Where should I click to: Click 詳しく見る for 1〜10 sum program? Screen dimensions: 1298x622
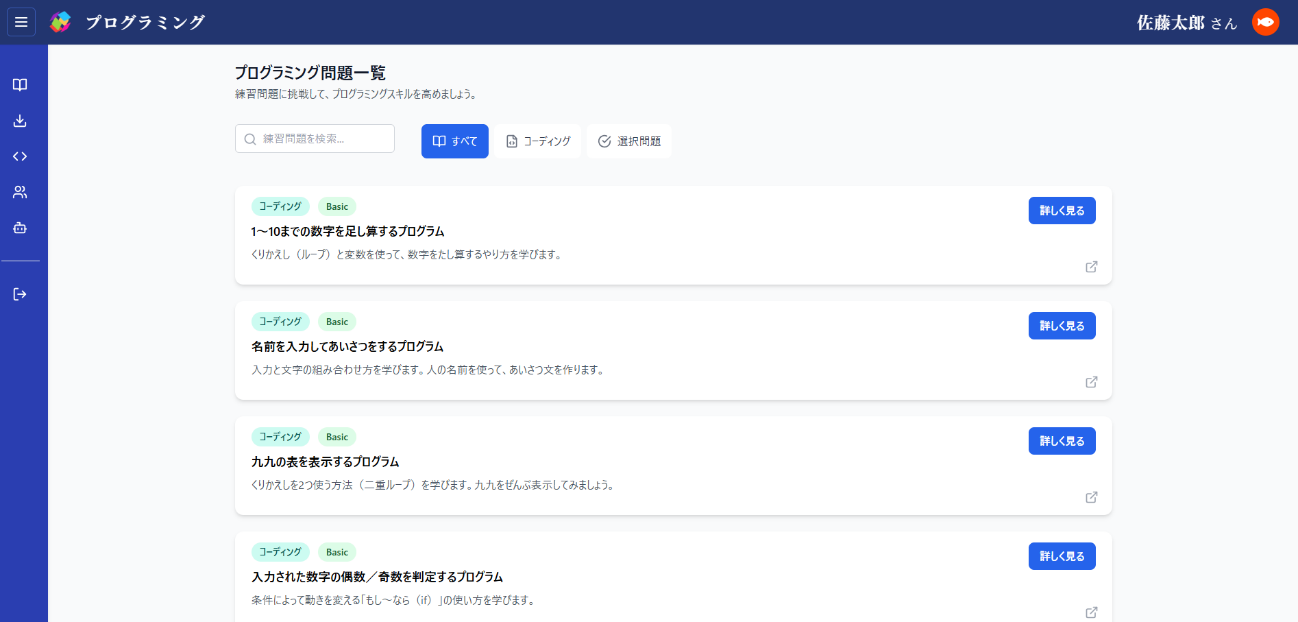tap(1061, 211)
